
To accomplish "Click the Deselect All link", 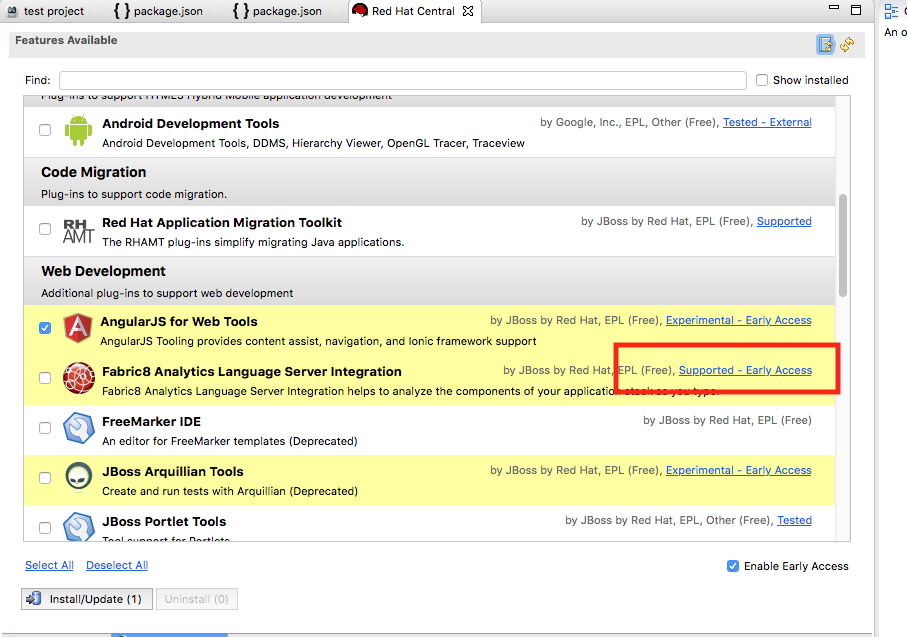I will coord(117,565).
